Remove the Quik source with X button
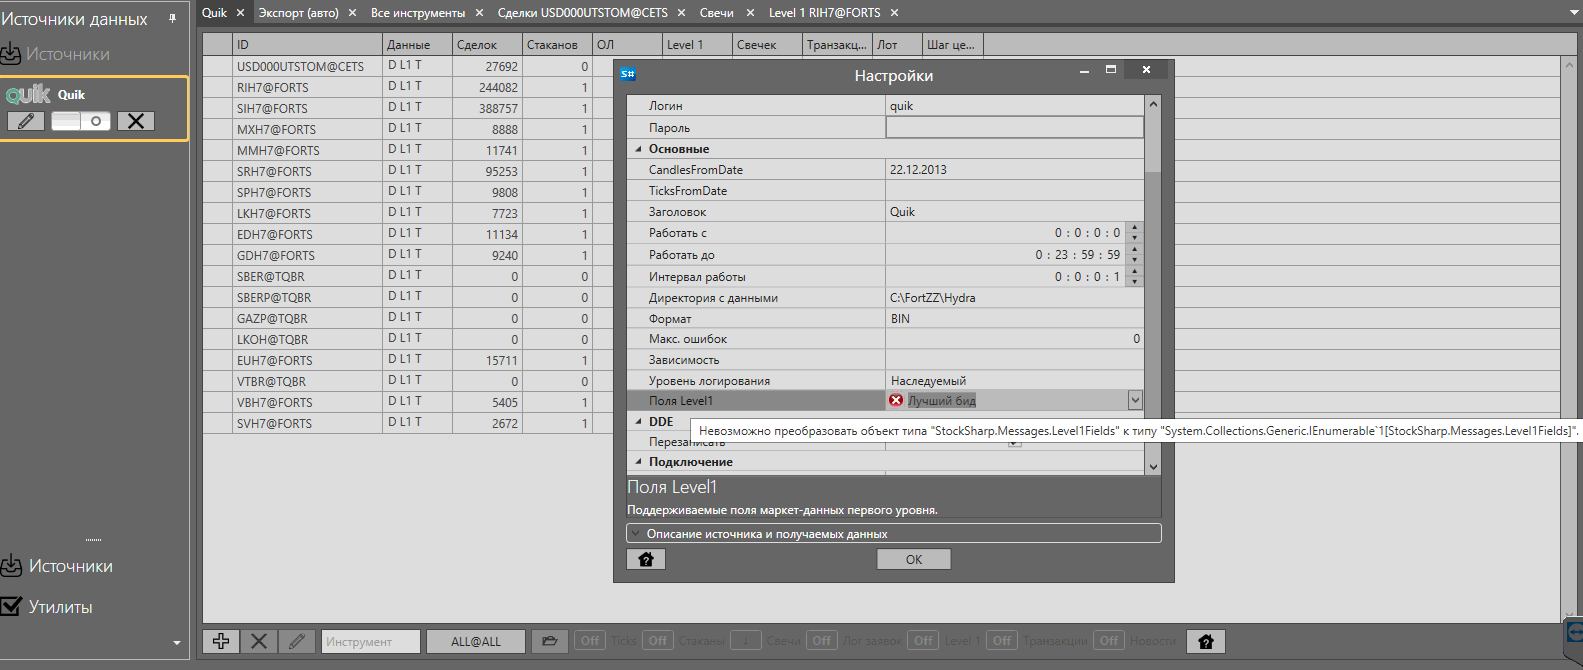Screen dimensions: 1583x670 (136, 121)
